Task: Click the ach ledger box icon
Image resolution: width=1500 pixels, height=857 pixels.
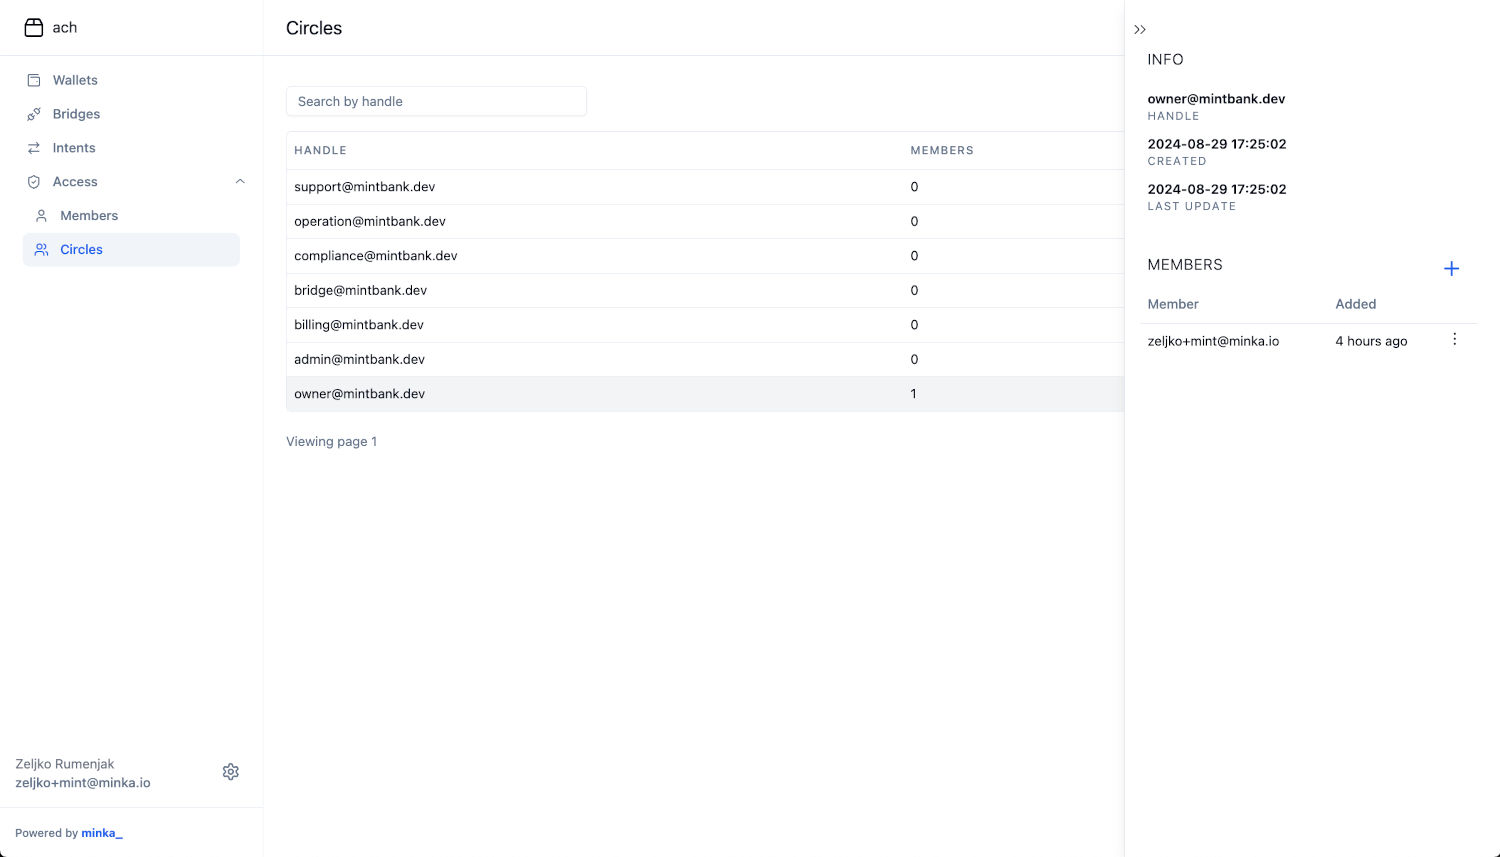Action: pyautogui.click(x=34, y=28)
